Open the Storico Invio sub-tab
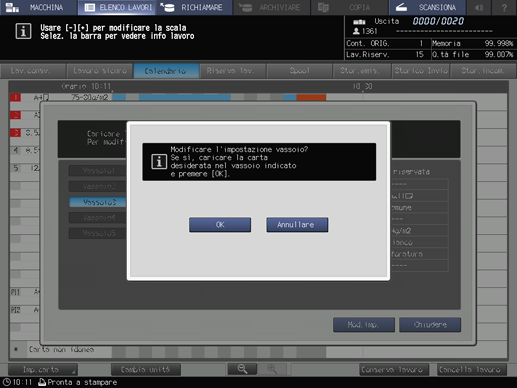The height and width of the screenshot is (388, 517). point(421,71)
